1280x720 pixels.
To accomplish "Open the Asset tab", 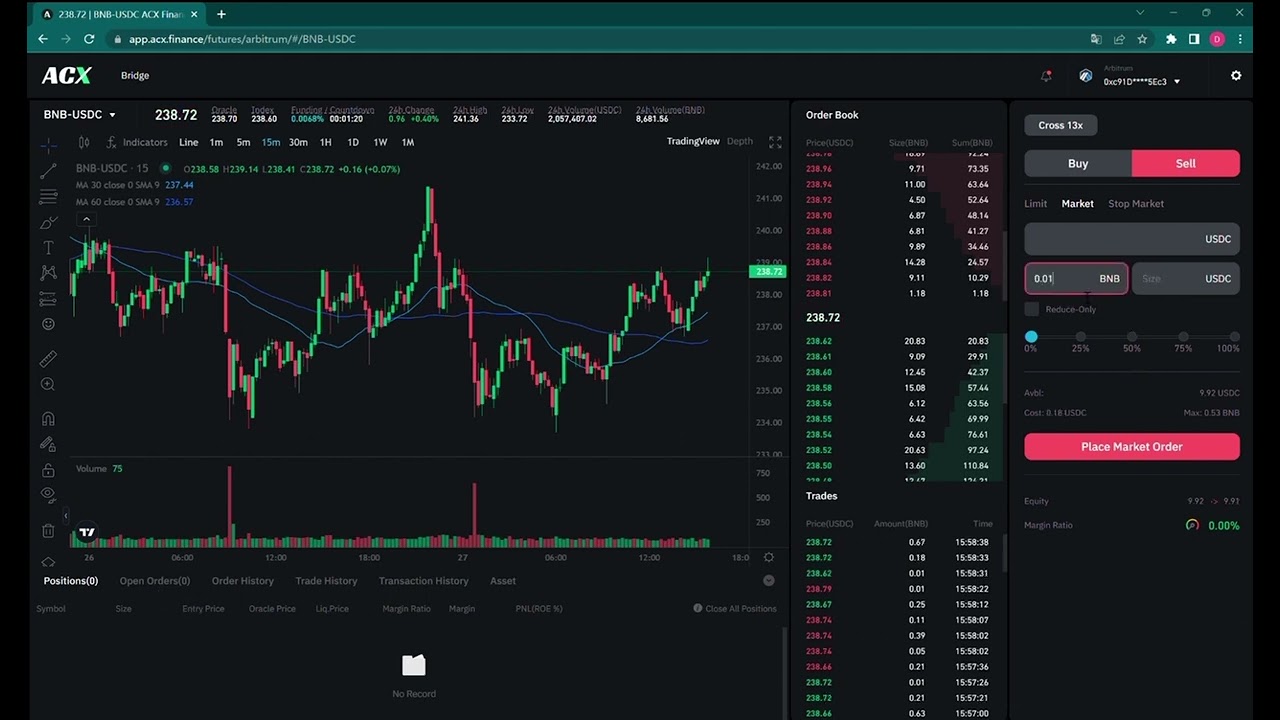I will pyautogui.click(x=503, y=581).
